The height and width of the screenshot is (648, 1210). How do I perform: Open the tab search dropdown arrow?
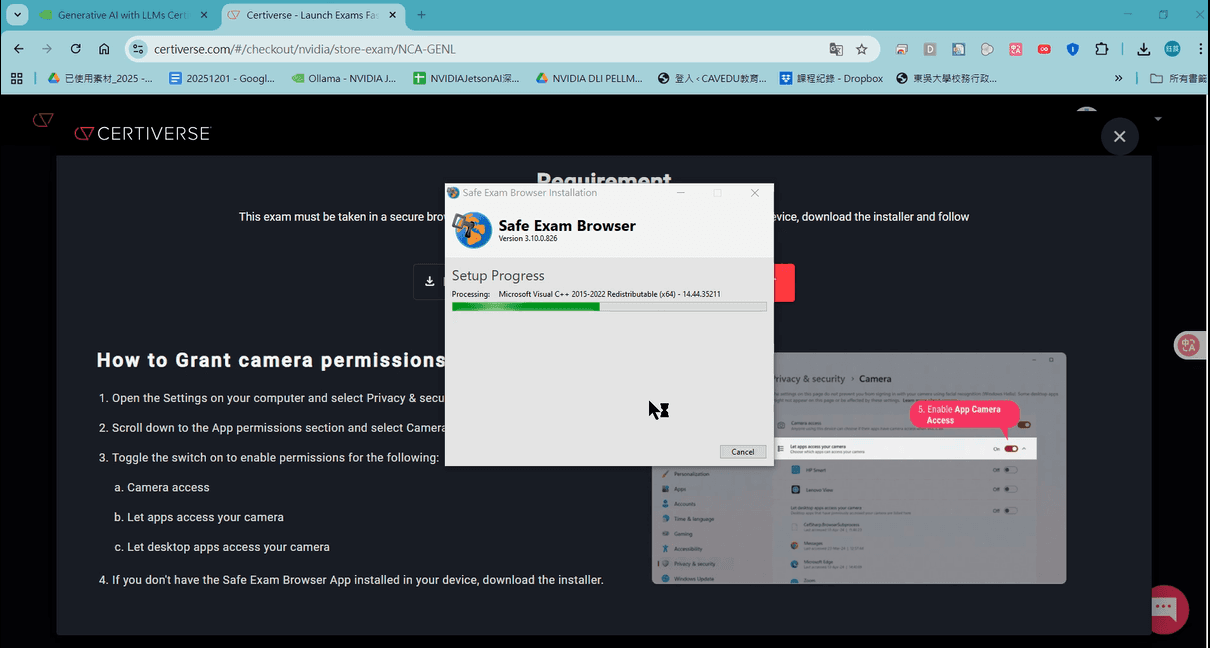[18, 15]
